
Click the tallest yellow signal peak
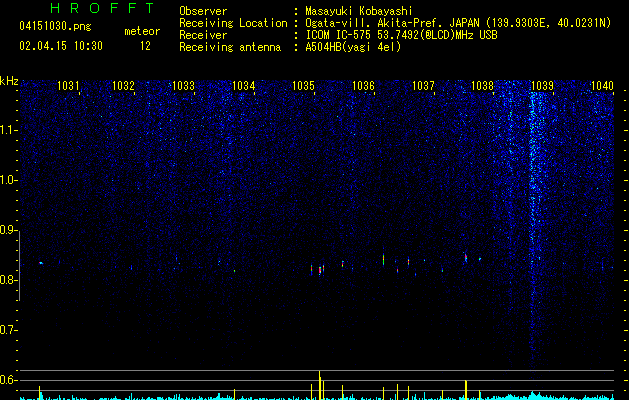coord(320,385)
